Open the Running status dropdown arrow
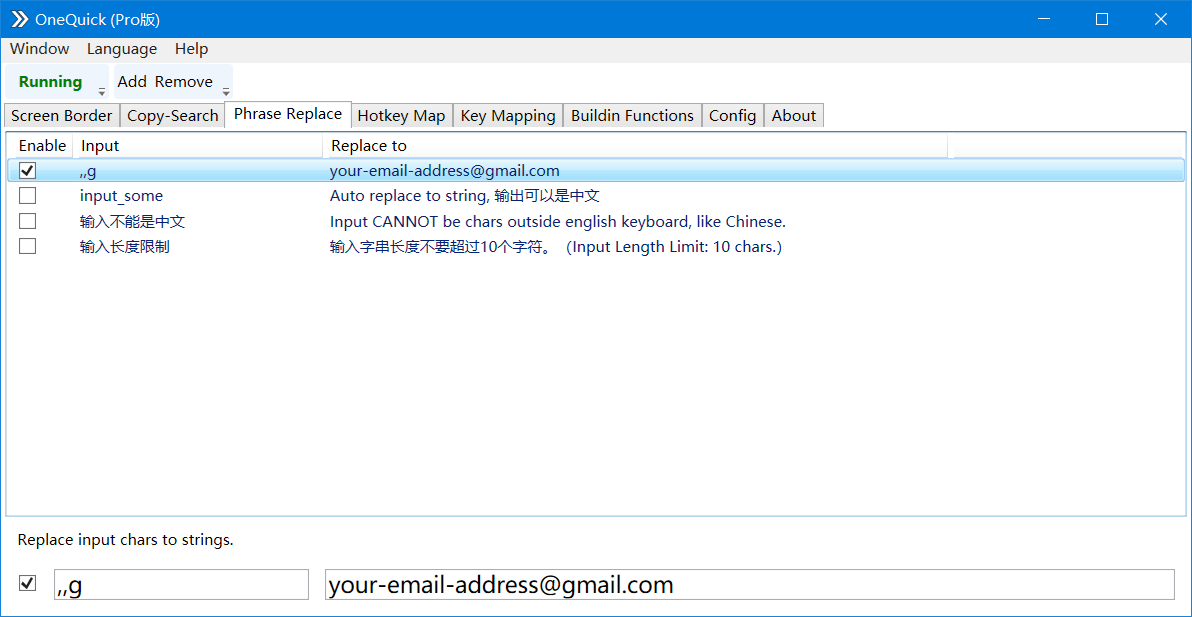The image size is (1192, 617). pyautogui.click(x=100, y=91)
